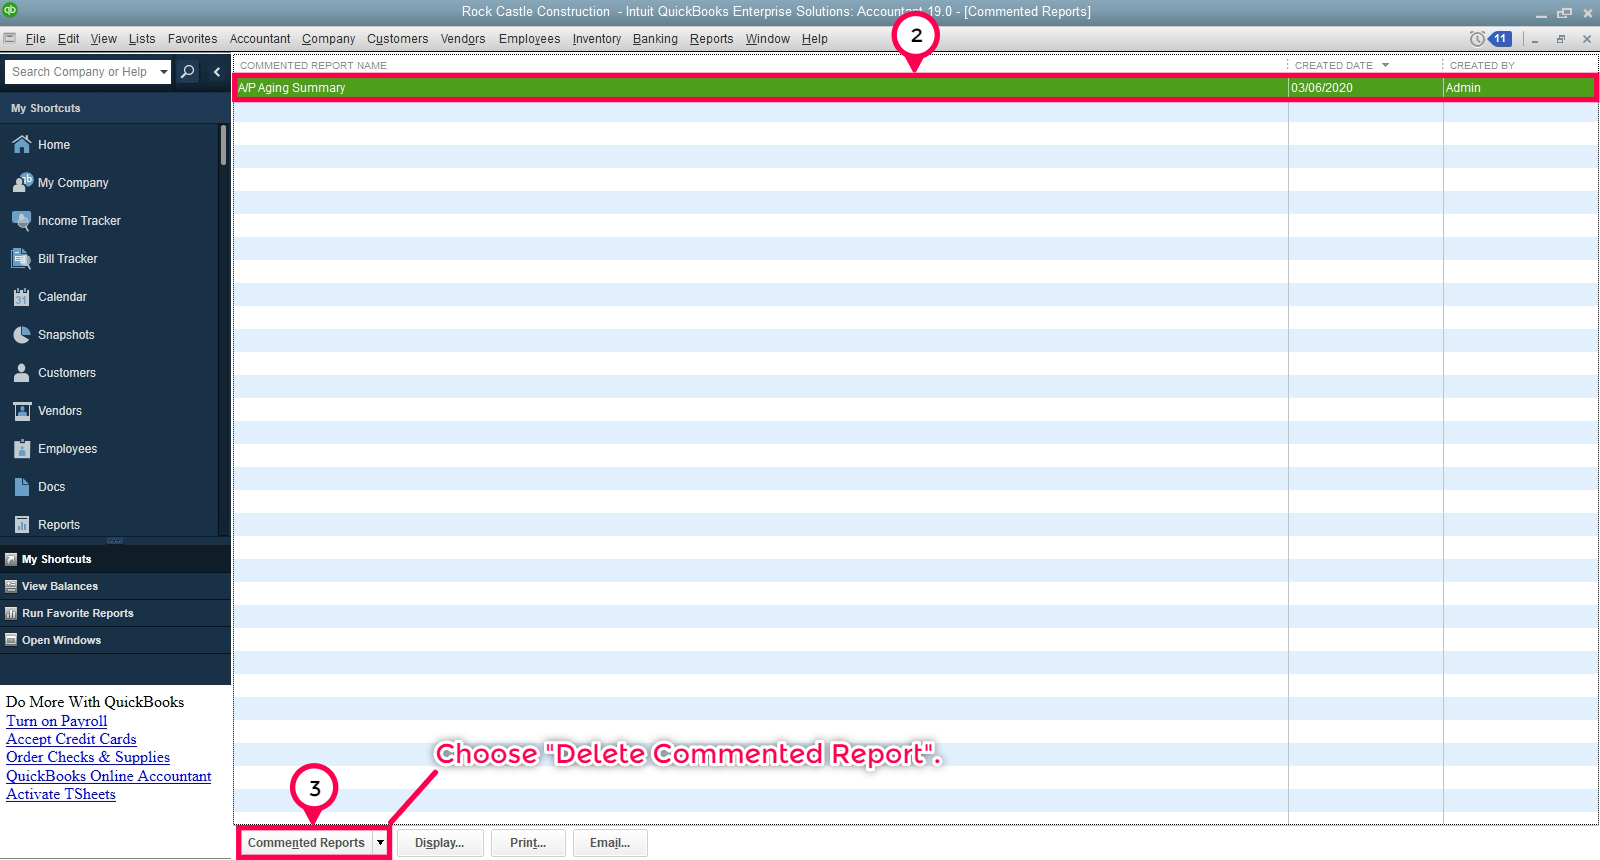Image resolution: width=1600 pixels, height=860 pixels.
Task: Open the Lists menu
Action: [x=142, y=39]
